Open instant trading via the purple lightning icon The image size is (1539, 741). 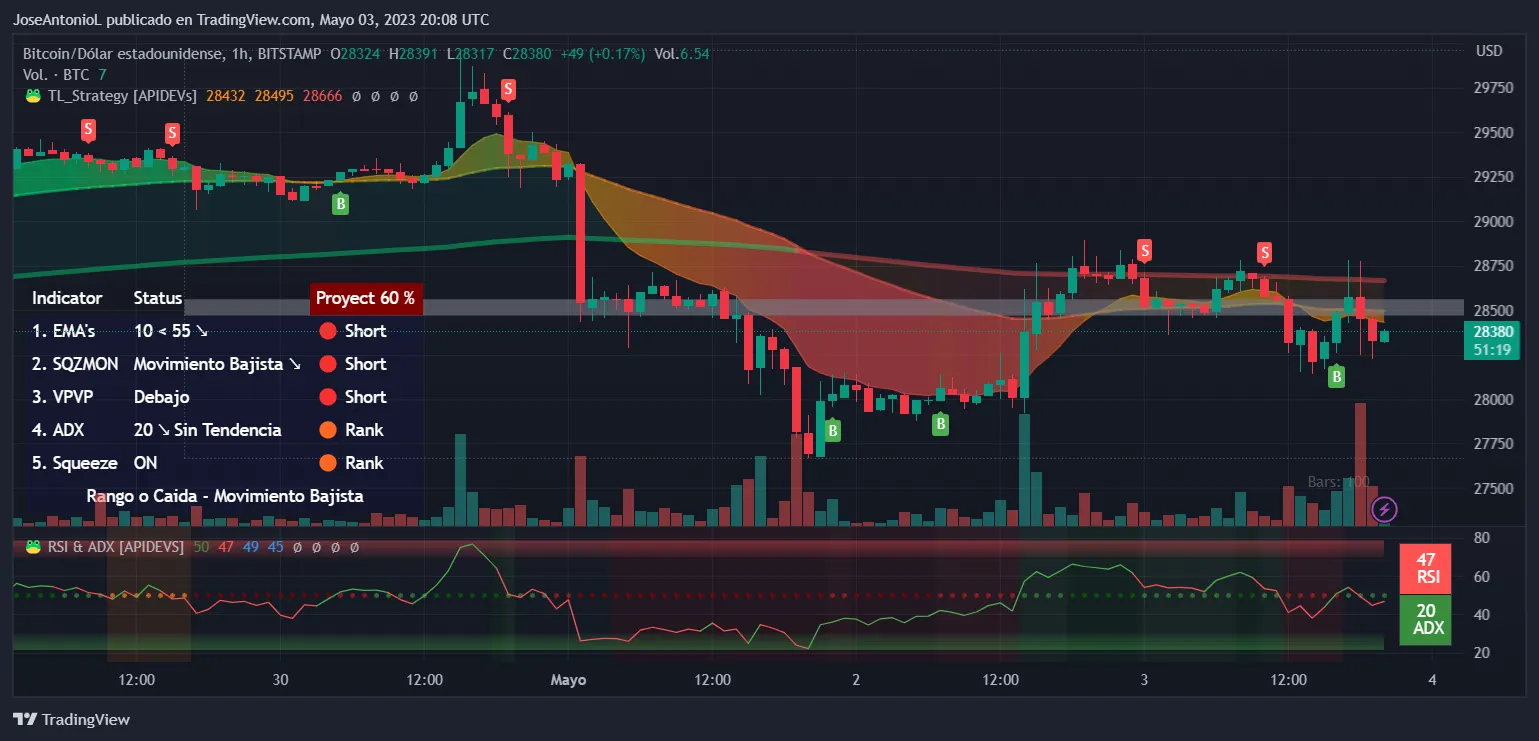pyautogui.click(x=1383, y=510)
